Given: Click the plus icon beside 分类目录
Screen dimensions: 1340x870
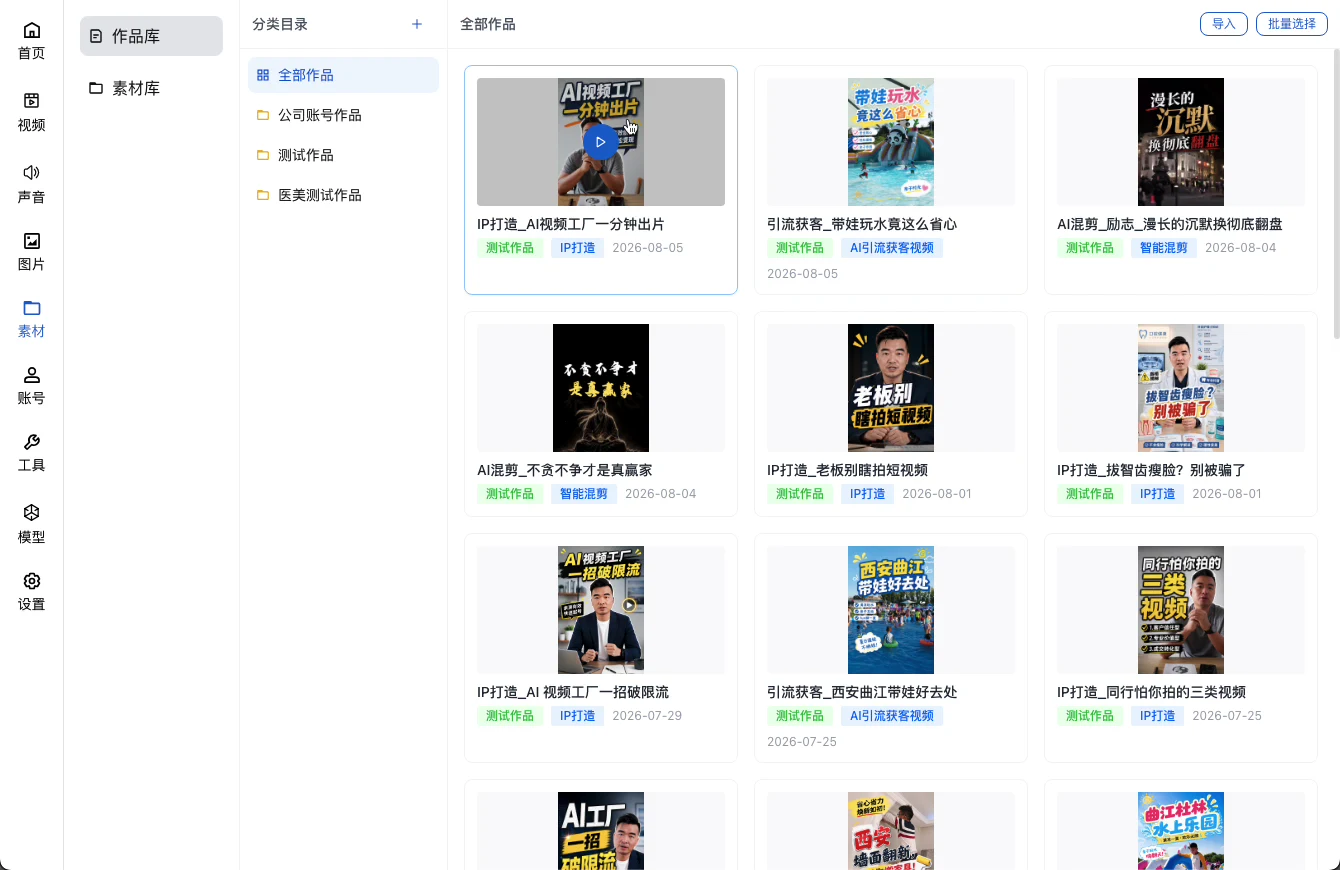Looking at the screenshot, I should pyautogui.click(x=417, y=24).
